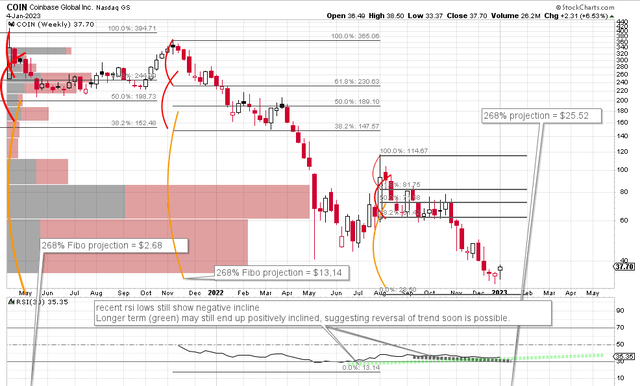Click the 10 level on RSI axis
The height and width of the screenshot is (386, 640).
point(620,378)
